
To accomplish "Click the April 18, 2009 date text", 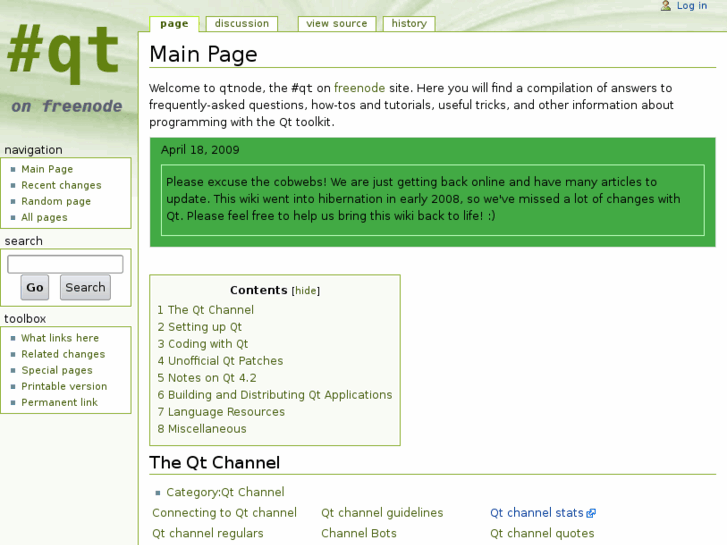I will [200, 150].
